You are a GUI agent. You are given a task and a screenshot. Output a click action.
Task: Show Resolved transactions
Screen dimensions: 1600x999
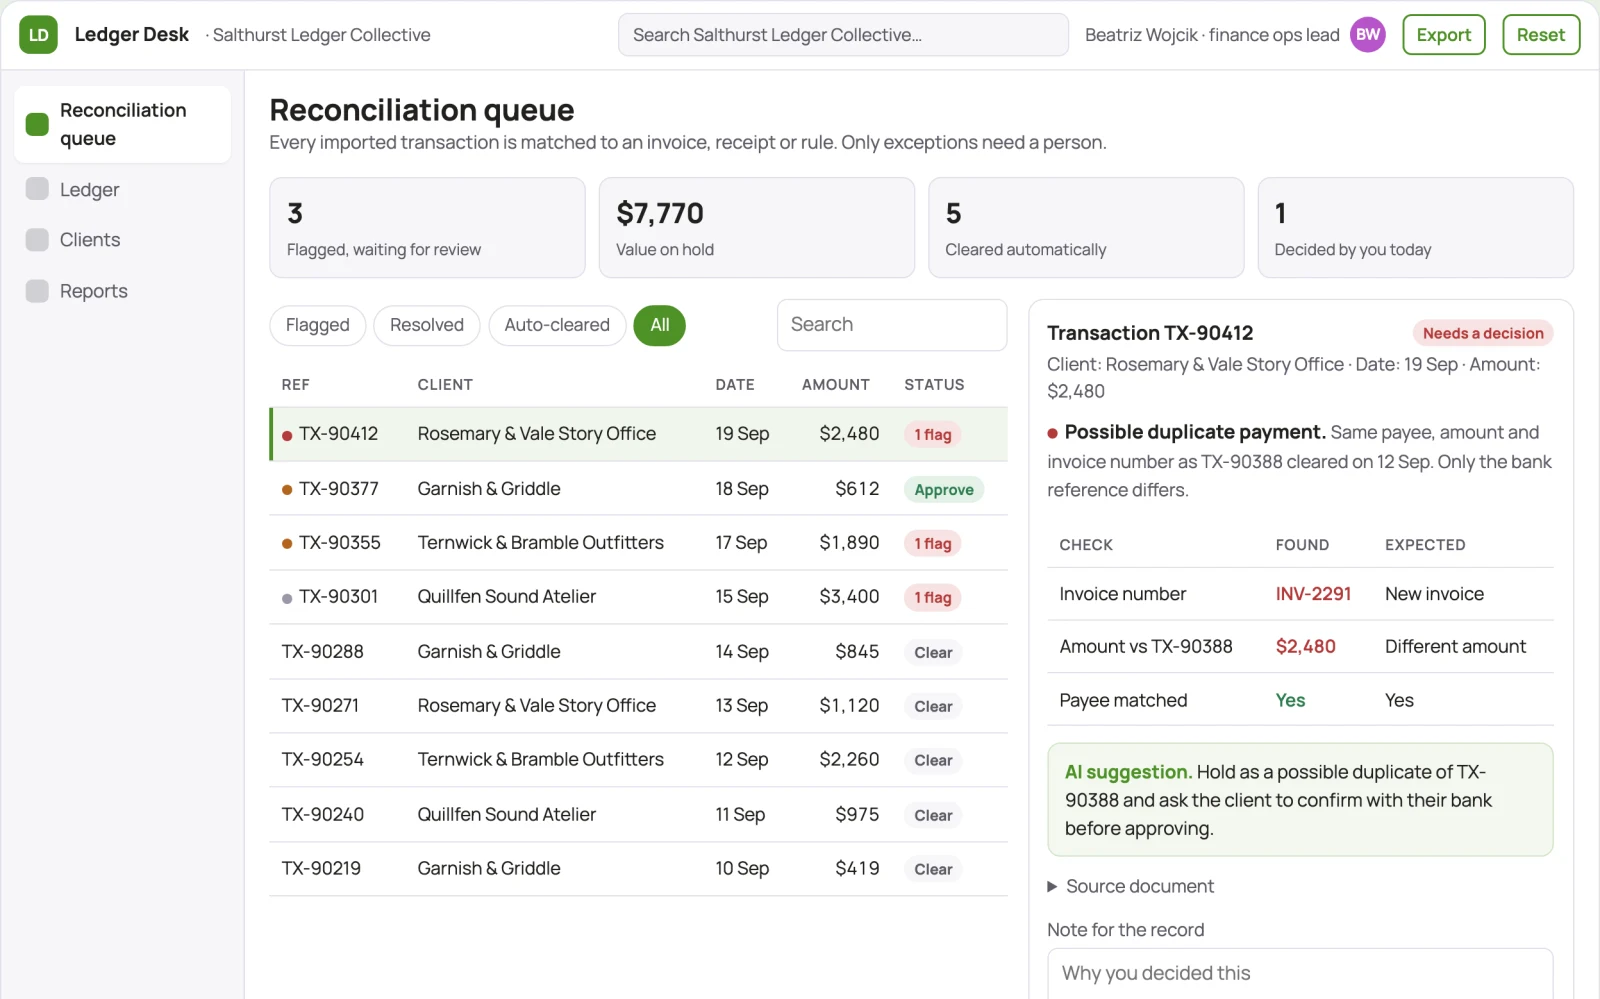click(x=427, y=325)
